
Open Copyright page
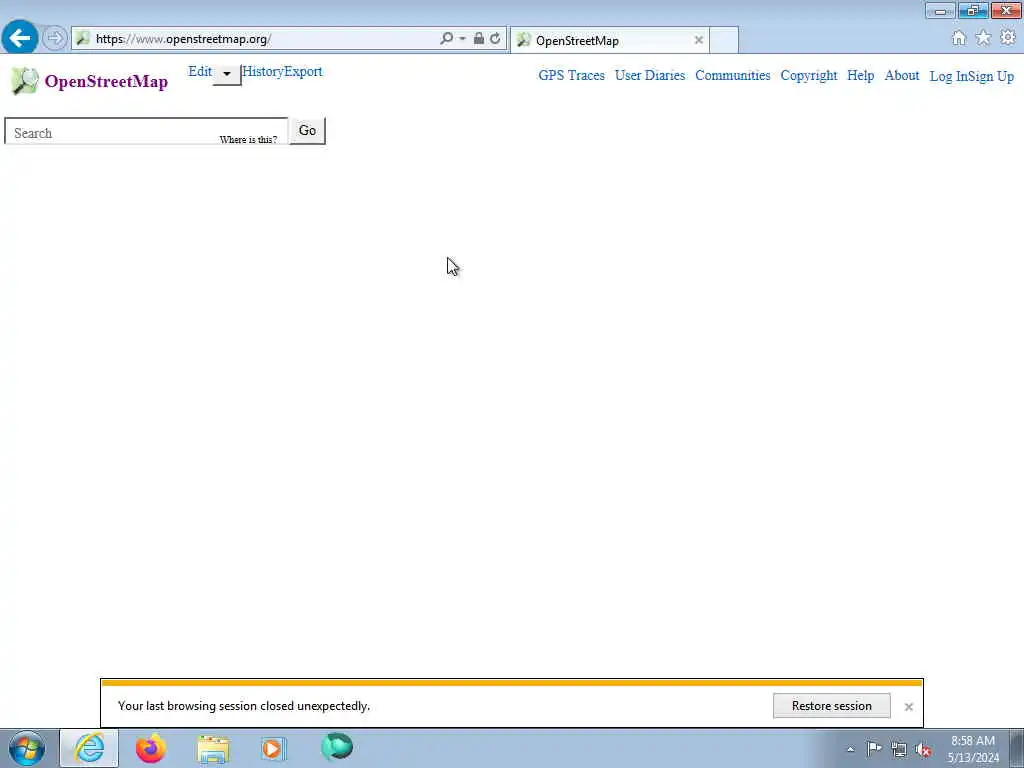click(808, 76)
